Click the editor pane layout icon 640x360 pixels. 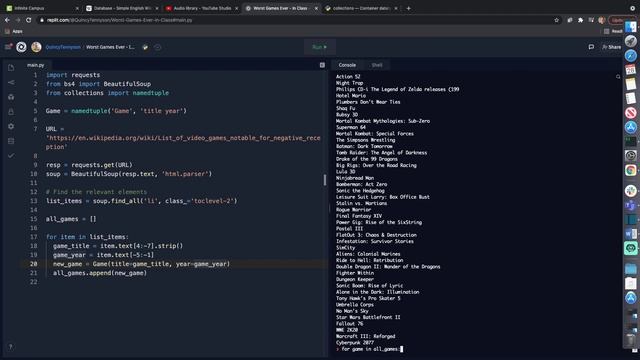322,65
